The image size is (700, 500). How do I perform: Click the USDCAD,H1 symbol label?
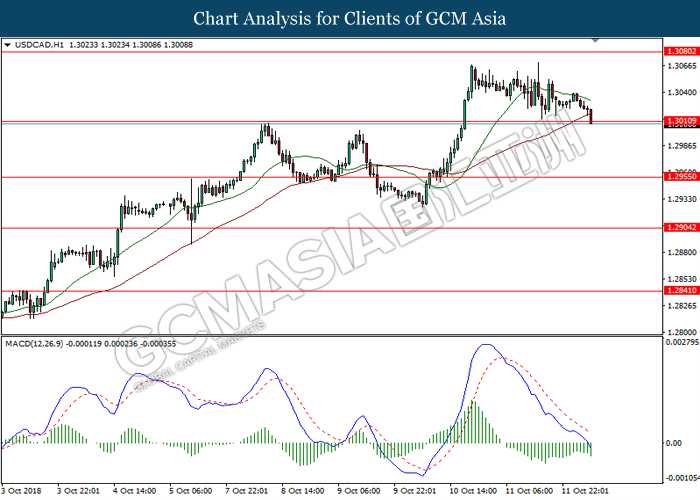pos(39,45)
